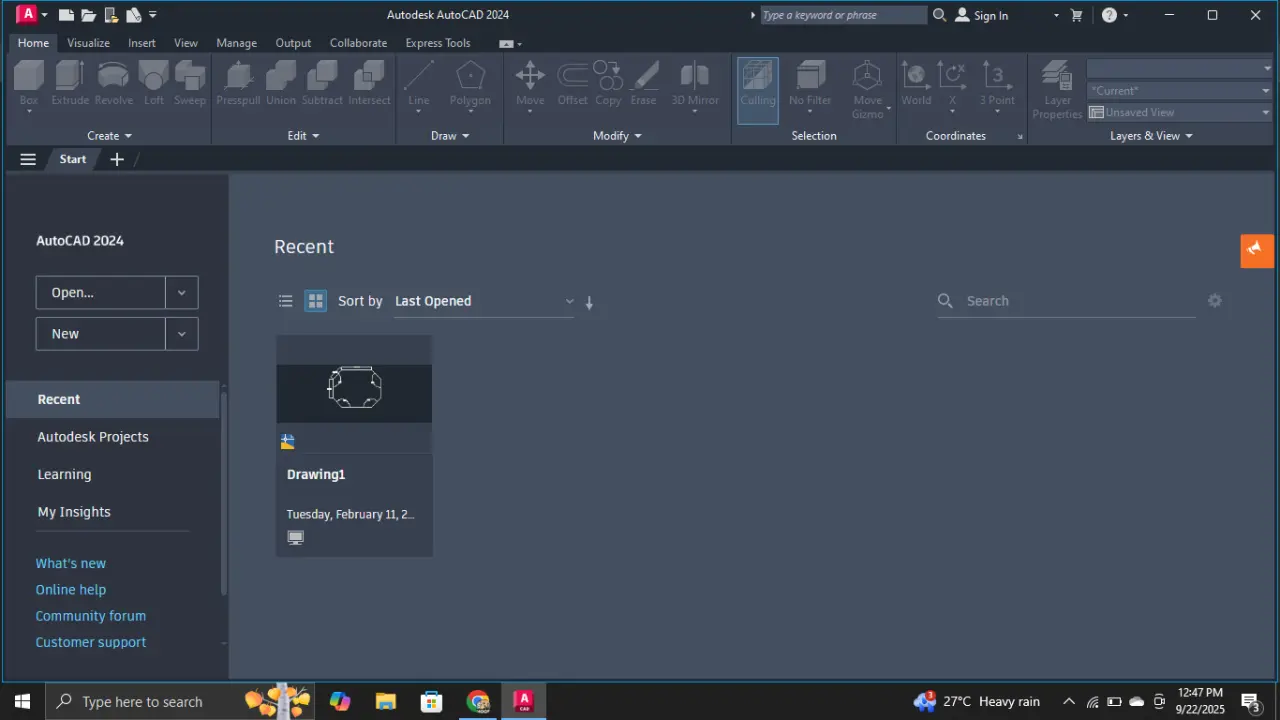Image resolution: width=1280 pixels, height=720 pixels.
Task: Select the Extrude tool
Action: [x=70, y=83]
